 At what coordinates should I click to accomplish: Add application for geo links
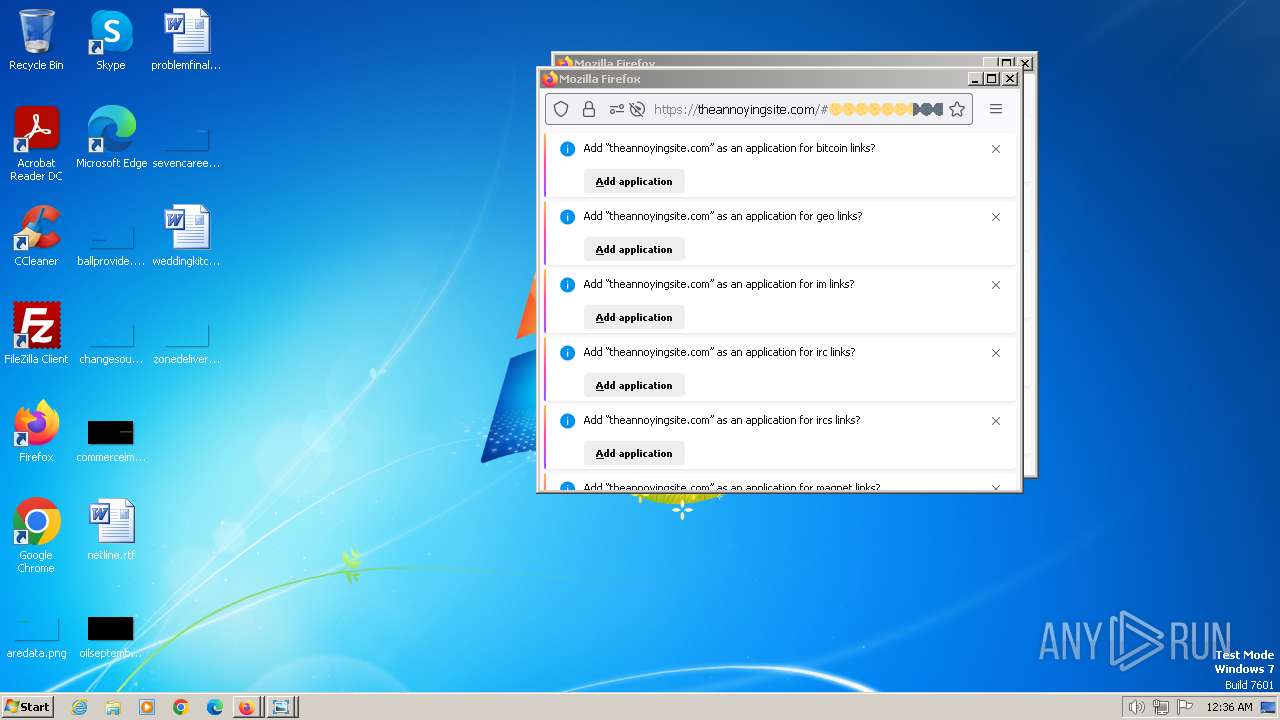(x=634, y=249)
